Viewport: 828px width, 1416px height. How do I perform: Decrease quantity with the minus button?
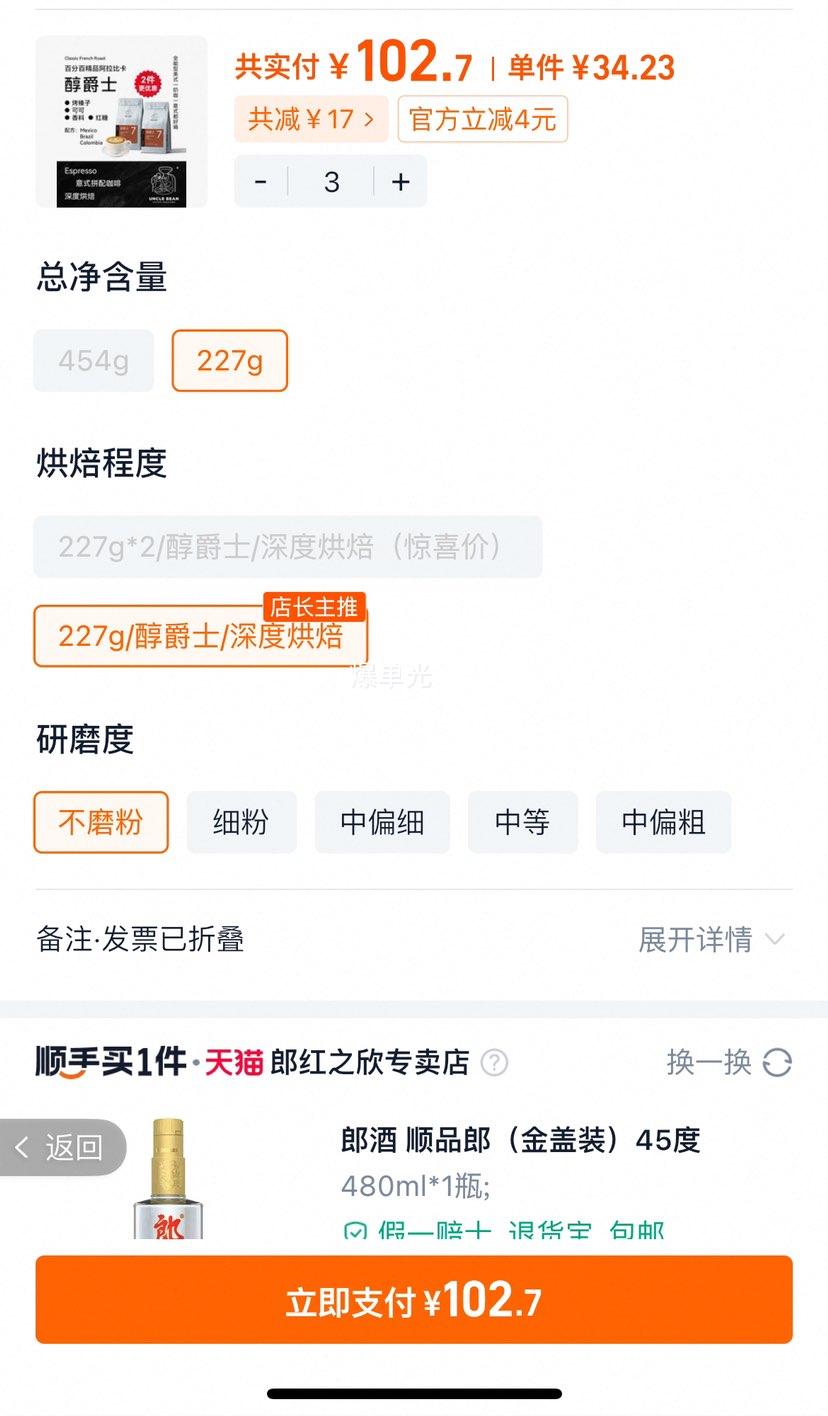point(261,181)
